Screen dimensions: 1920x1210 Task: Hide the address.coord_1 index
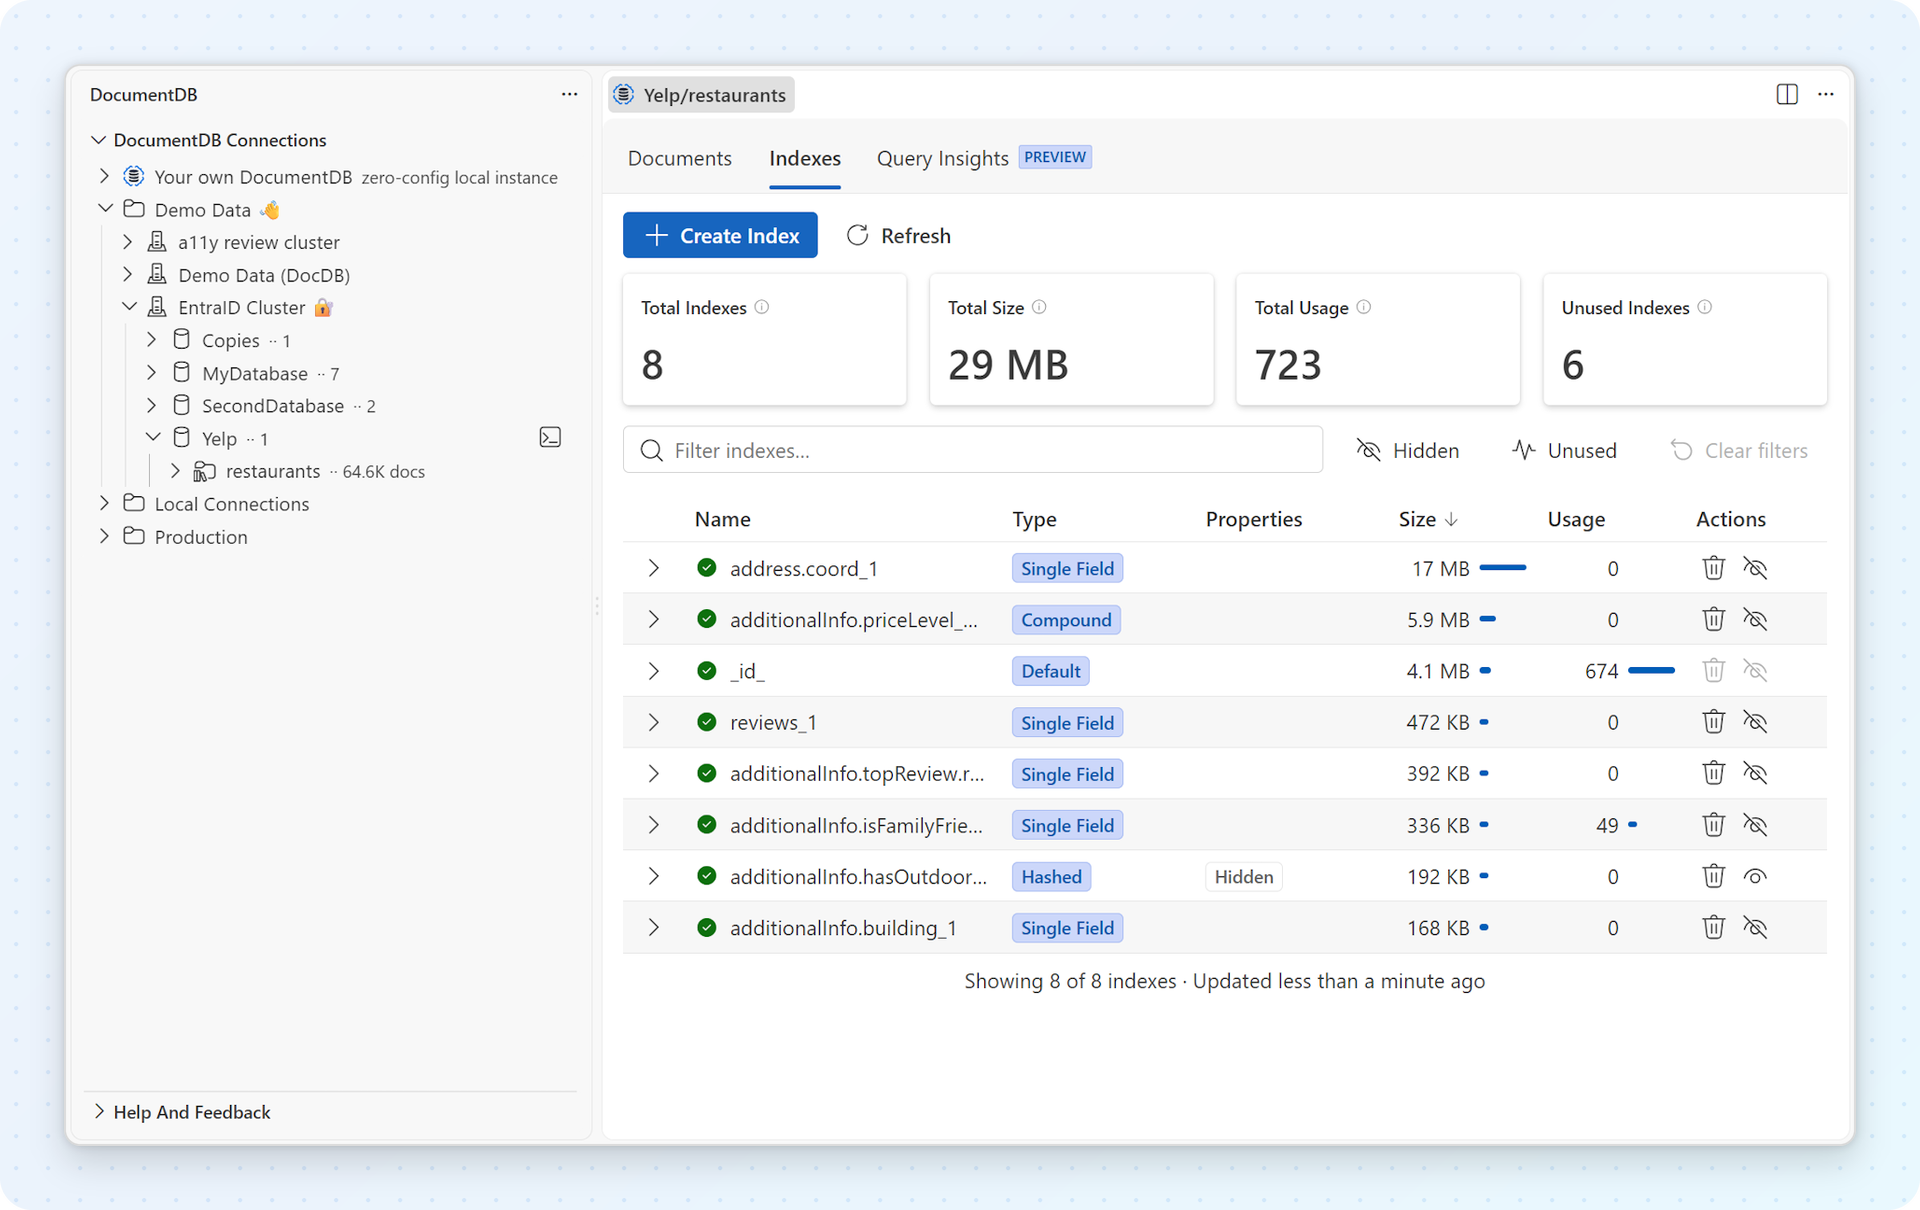pyautogui.click(x=1755, y=568)
